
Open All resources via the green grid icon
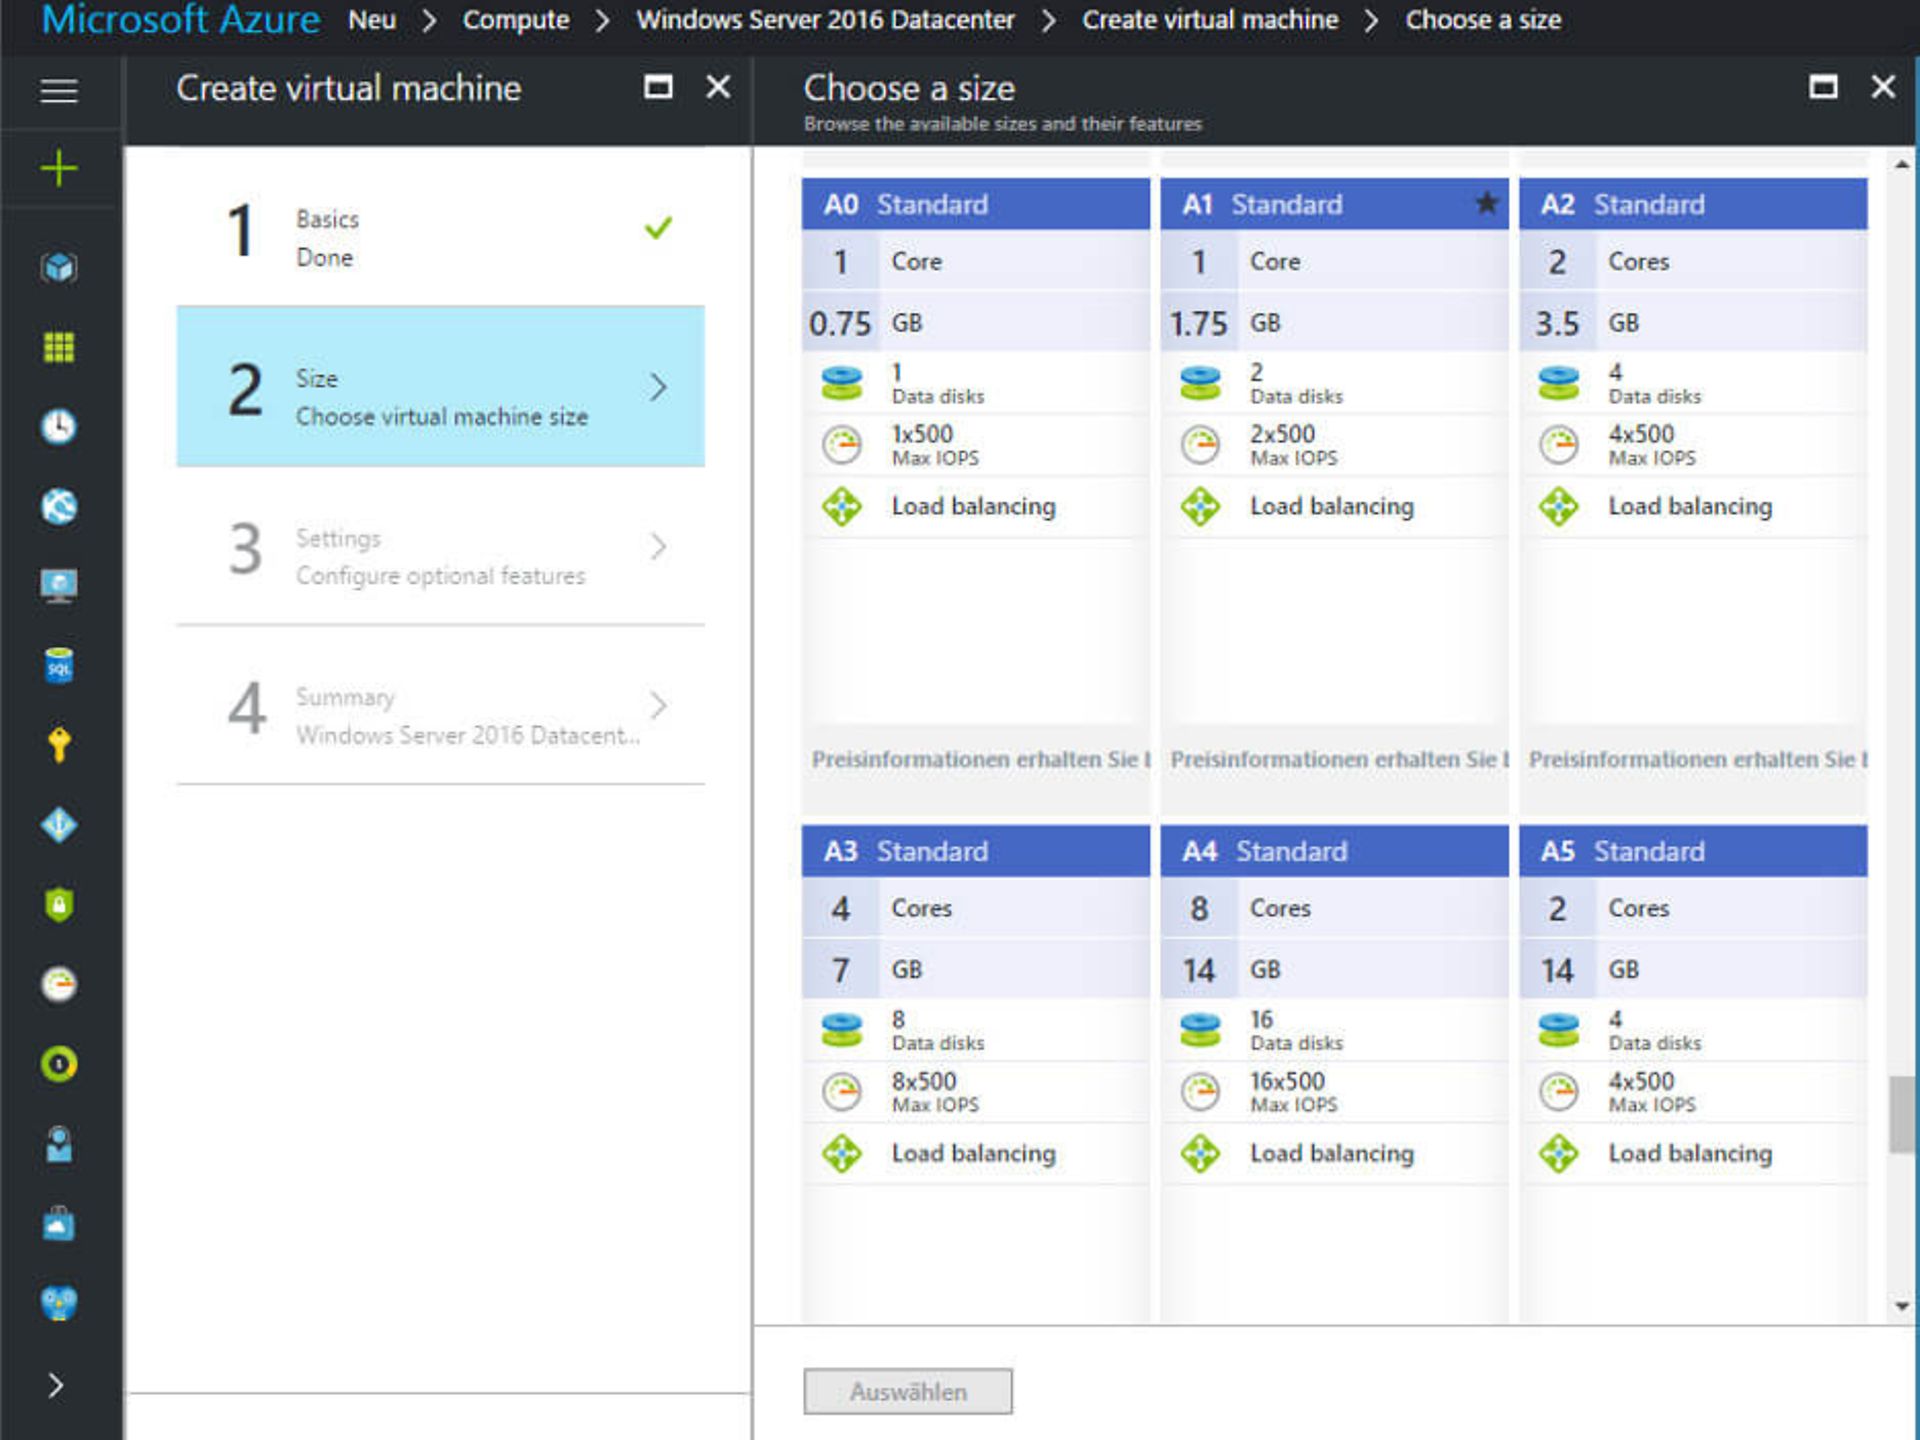pos(59,347)
